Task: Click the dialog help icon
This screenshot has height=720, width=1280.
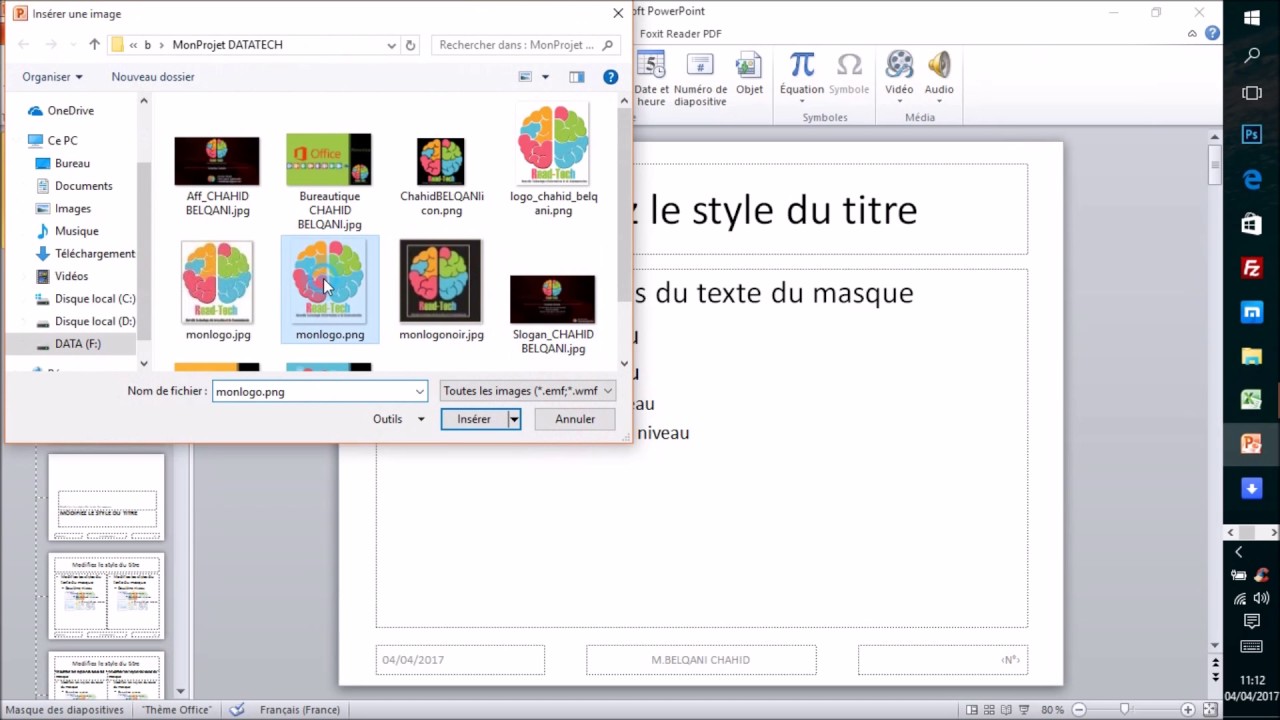Action: pos(610,77)
